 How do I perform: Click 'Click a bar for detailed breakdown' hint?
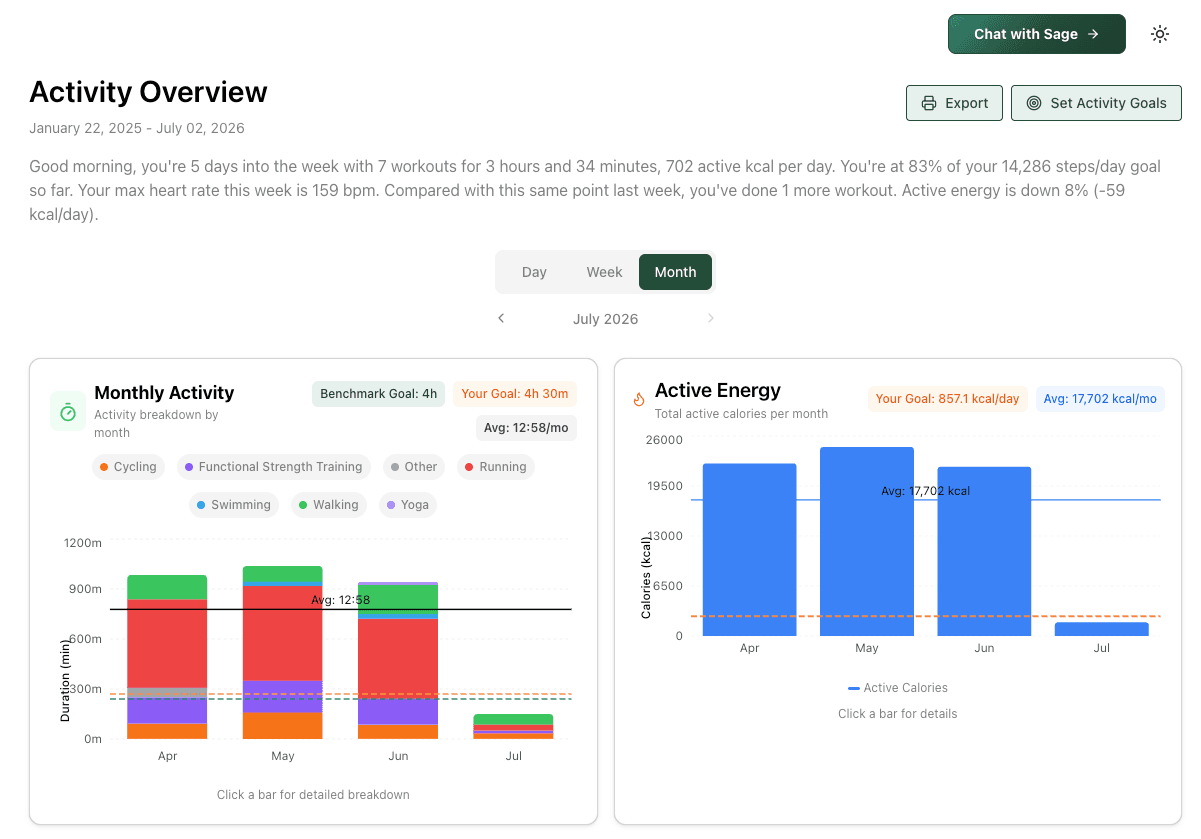tap(313, 795)
